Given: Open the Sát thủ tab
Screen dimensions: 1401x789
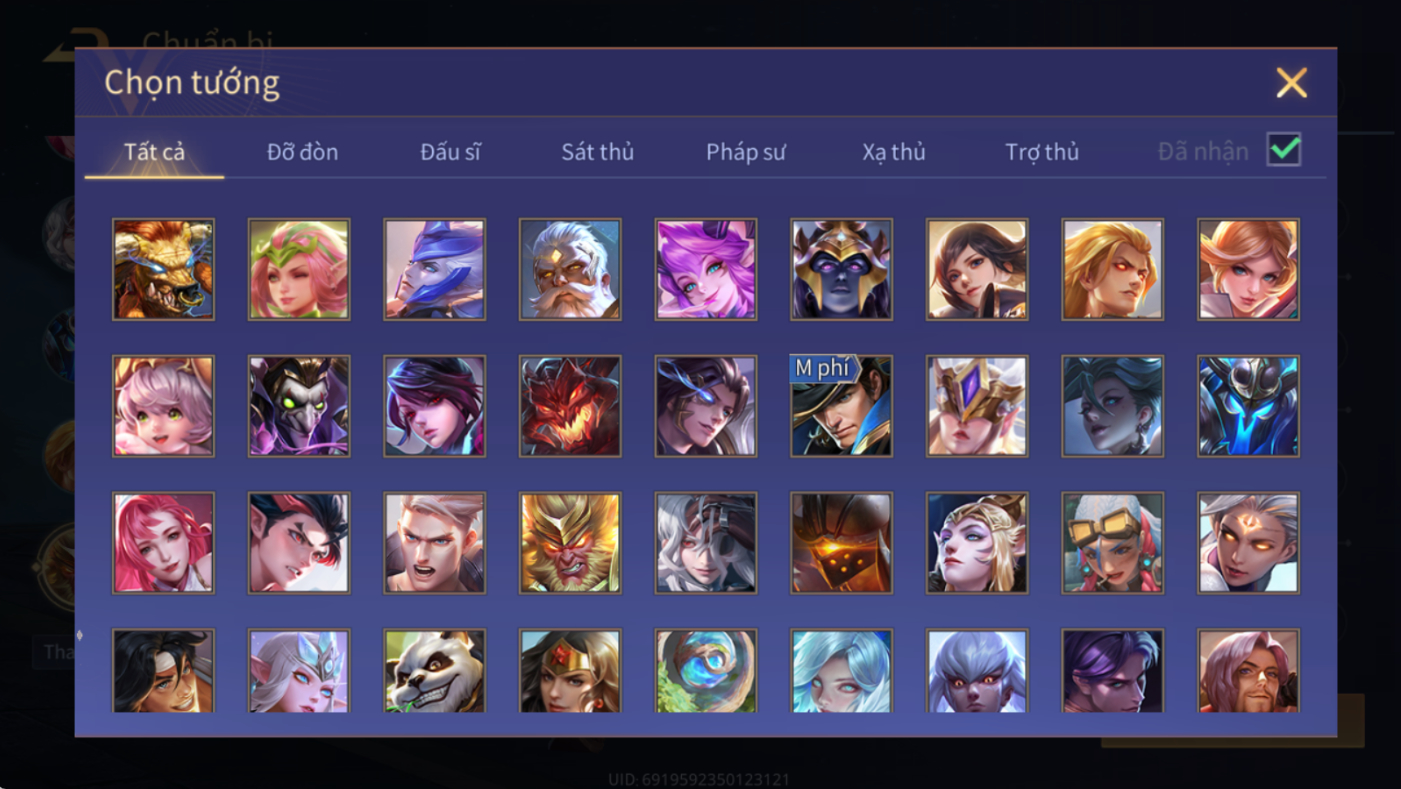Looking at the screenshot, I should coord(597,152).
